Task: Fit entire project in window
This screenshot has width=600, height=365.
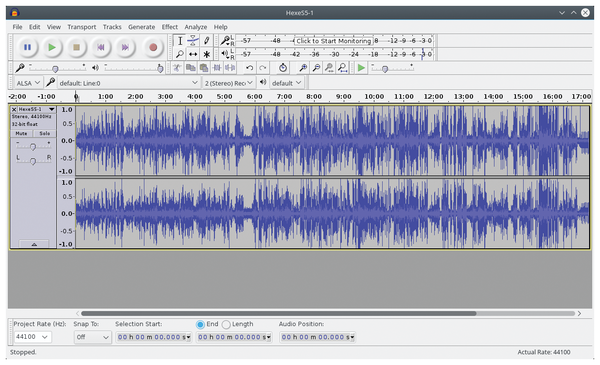Action: (342, 68)
